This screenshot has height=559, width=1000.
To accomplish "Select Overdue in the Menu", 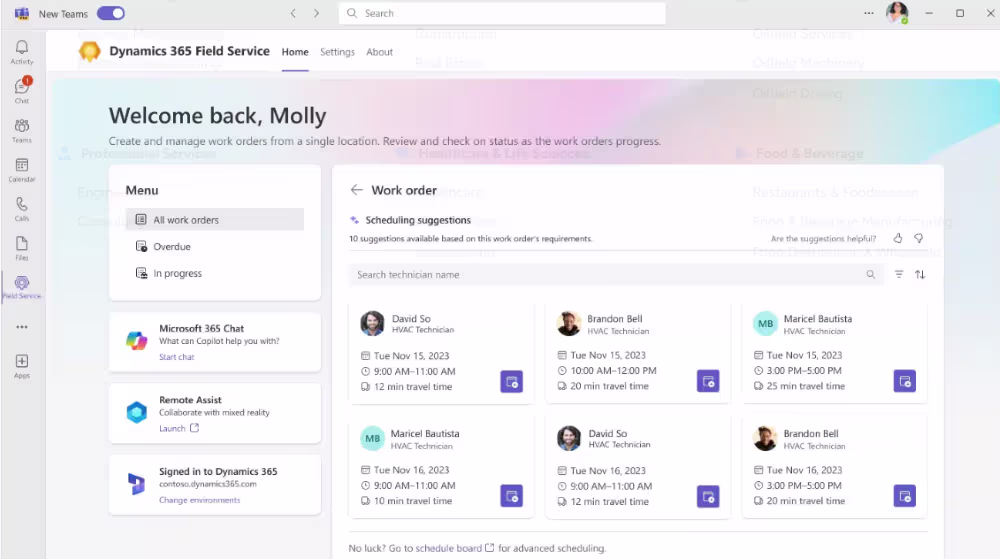I will [x=172, y=247].
